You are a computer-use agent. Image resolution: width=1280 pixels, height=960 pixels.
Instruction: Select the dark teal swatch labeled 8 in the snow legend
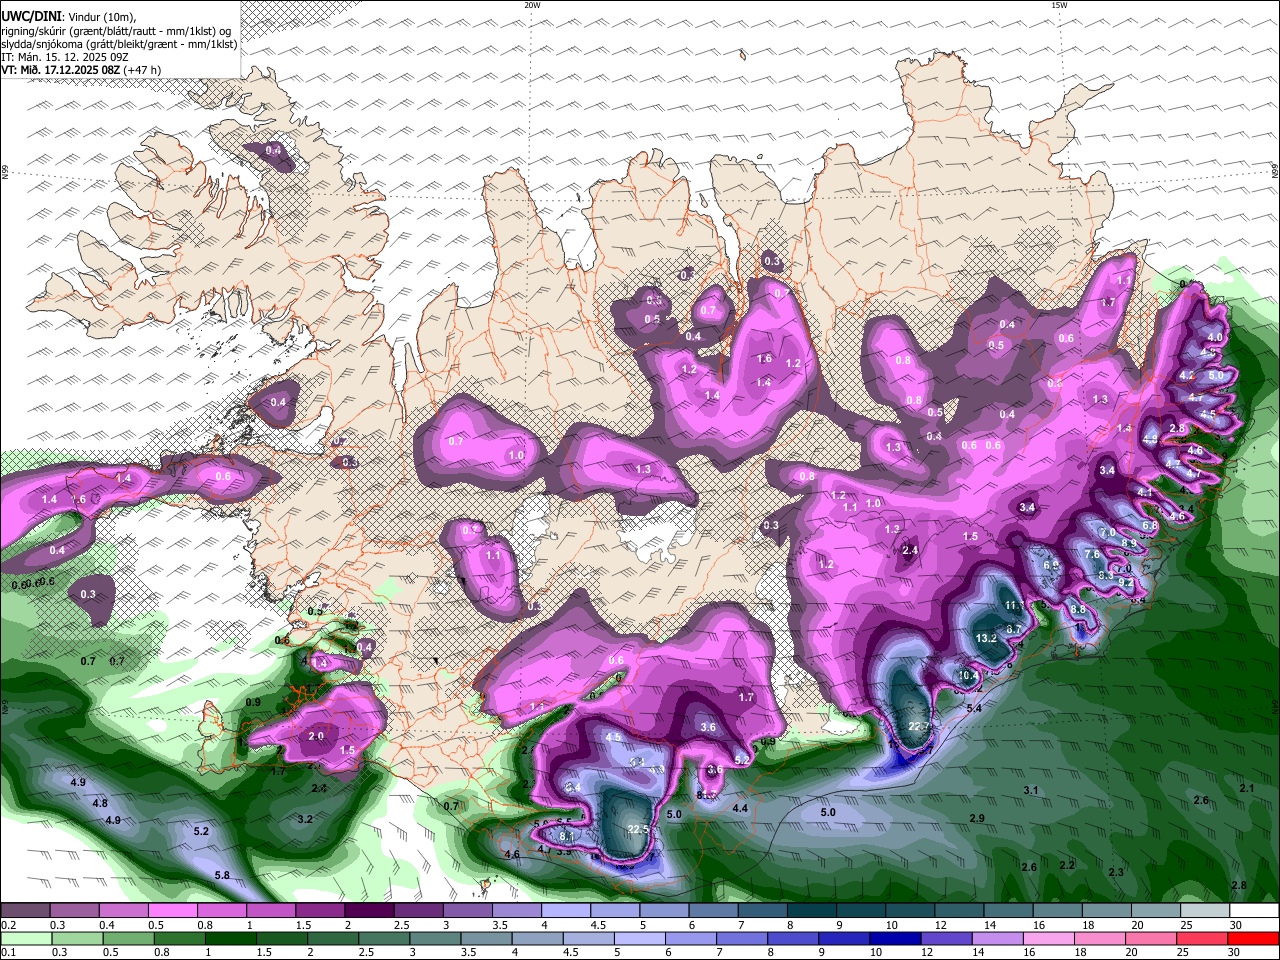click(814, 911)
